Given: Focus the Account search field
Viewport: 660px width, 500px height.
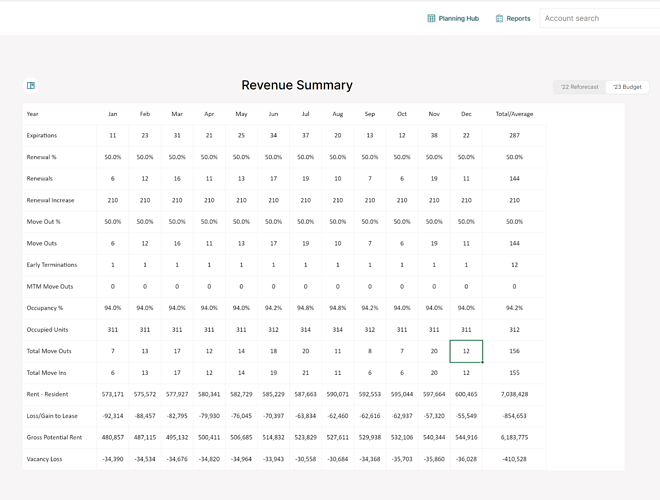Looking at the screenshot, I should [600, 18].
